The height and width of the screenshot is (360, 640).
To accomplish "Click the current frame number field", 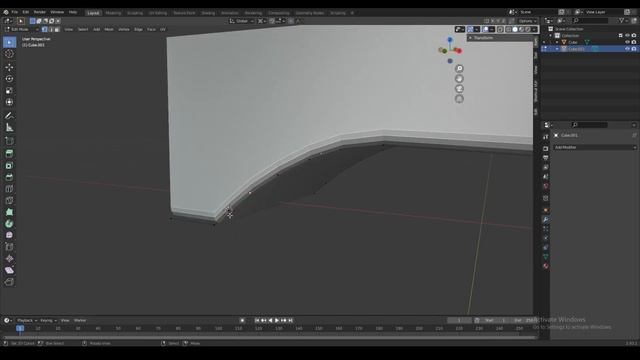I will point(459,320).
